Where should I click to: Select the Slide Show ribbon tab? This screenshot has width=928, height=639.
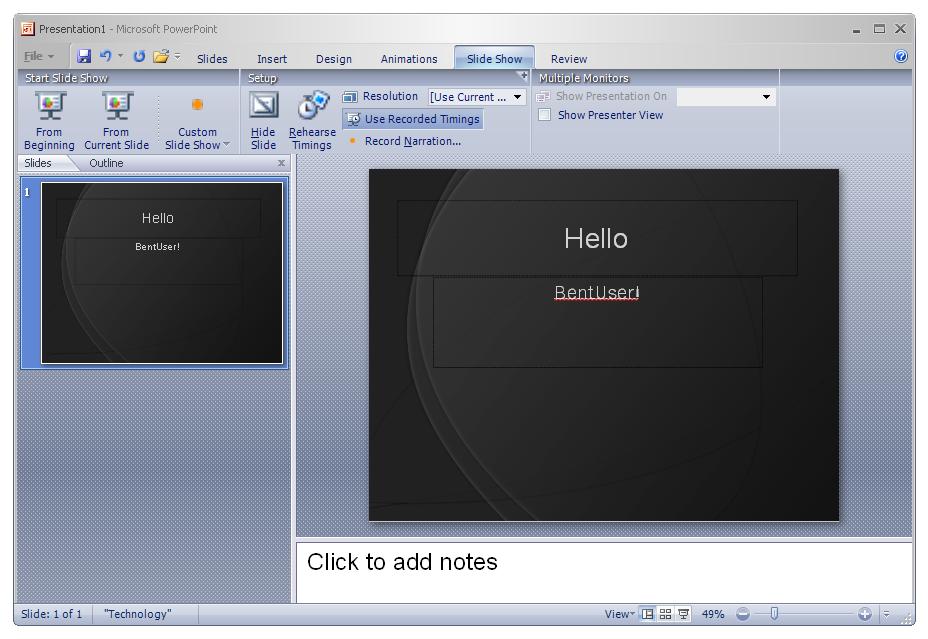[x=494, y=59]
